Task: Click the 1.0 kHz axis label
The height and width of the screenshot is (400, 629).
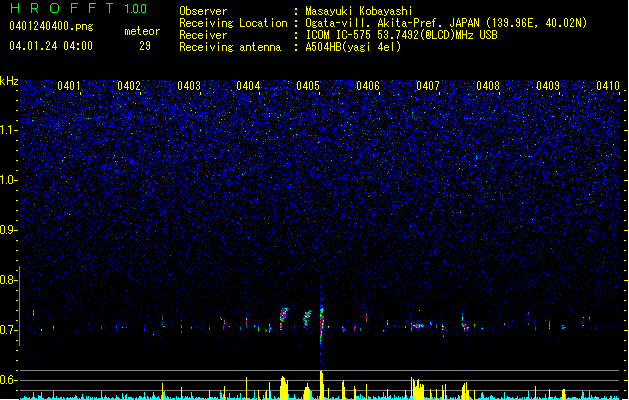Action: (8, 180)
